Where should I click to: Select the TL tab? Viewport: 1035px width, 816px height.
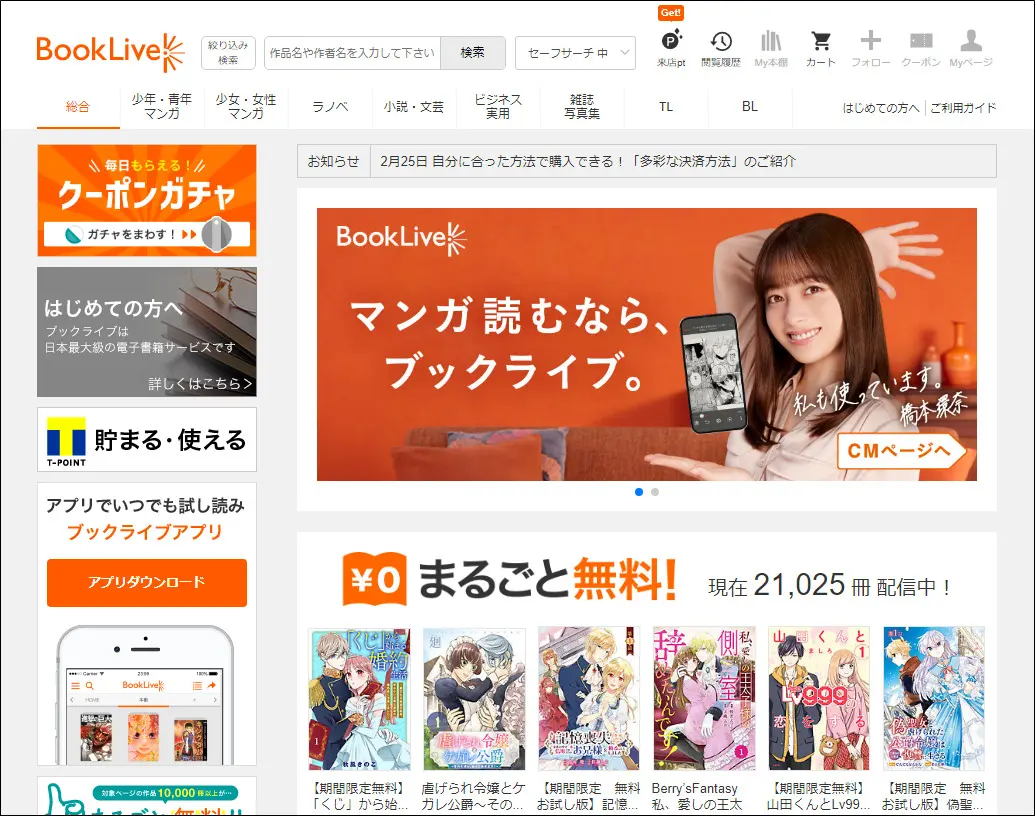[665, 106]
